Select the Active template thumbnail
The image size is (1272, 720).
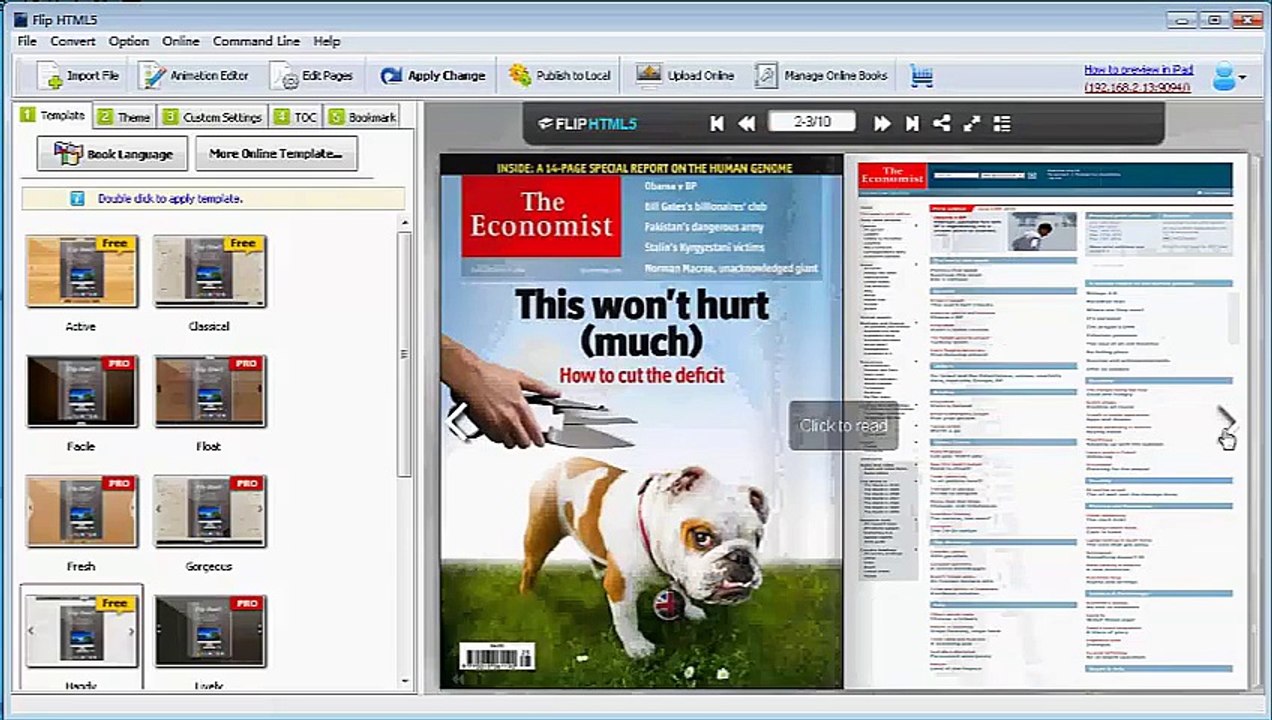coord(81,272)
